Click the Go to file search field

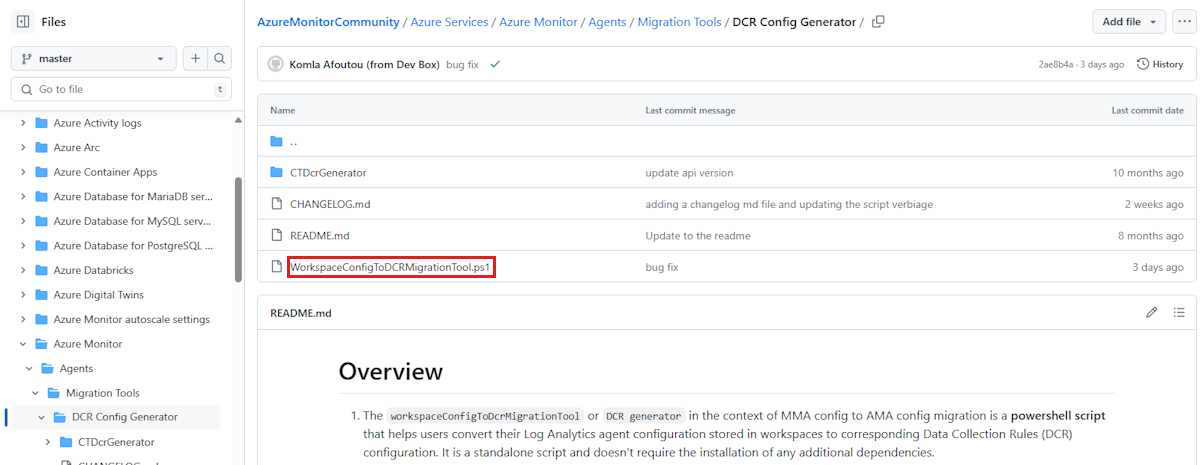[x=120, y=89]
